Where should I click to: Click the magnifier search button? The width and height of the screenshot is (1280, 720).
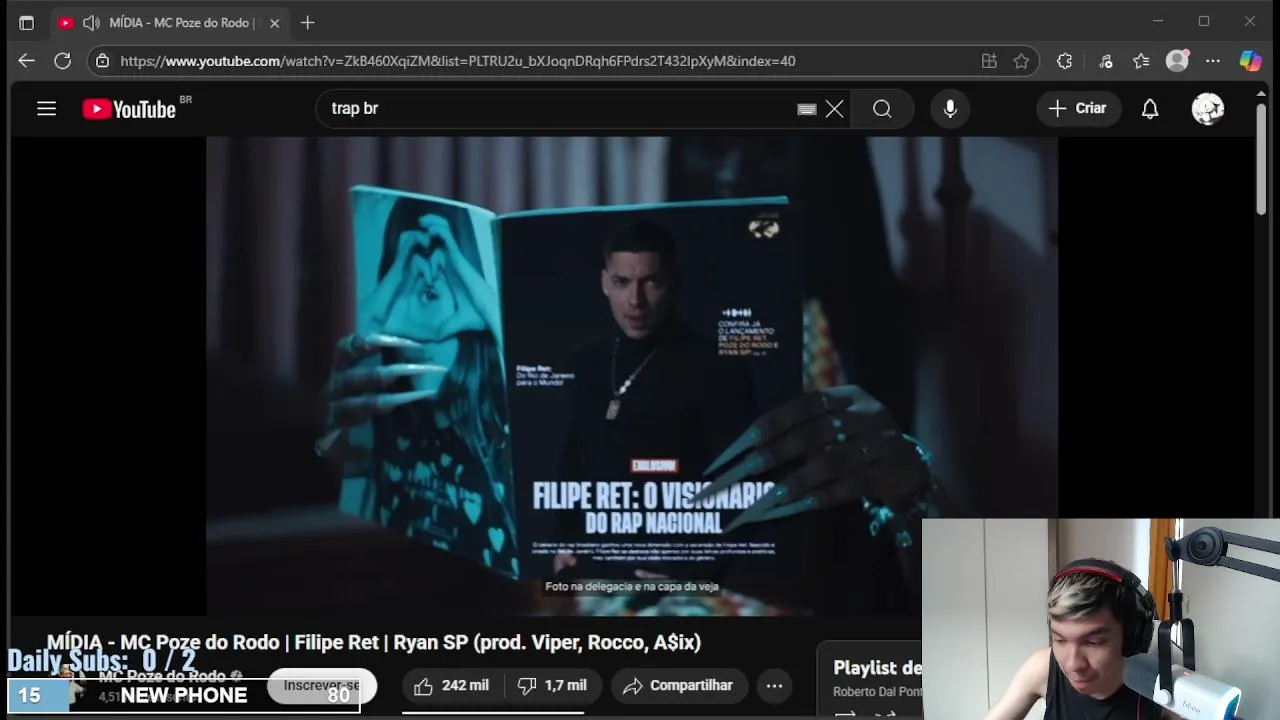(x=882, y=108)
